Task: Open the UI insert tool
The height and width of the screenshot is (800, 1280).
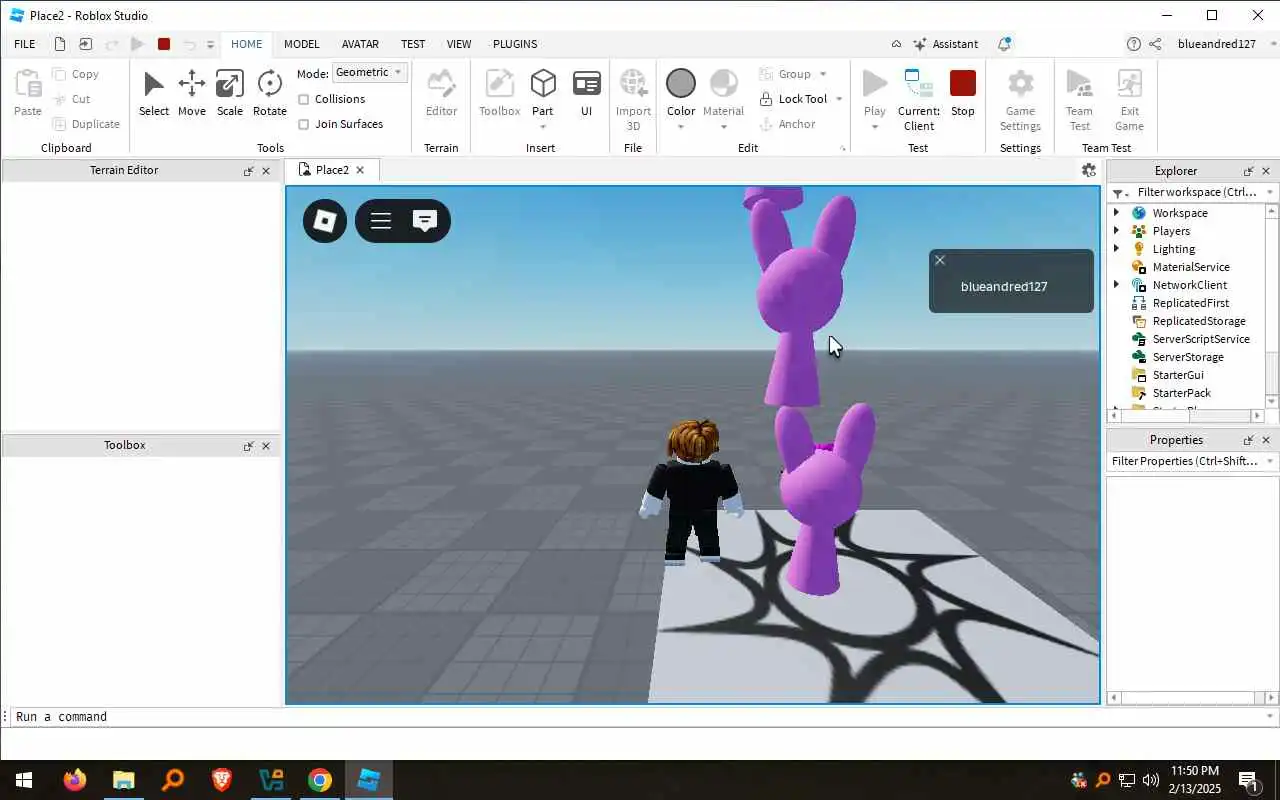Action: click(x=587, y=94)
